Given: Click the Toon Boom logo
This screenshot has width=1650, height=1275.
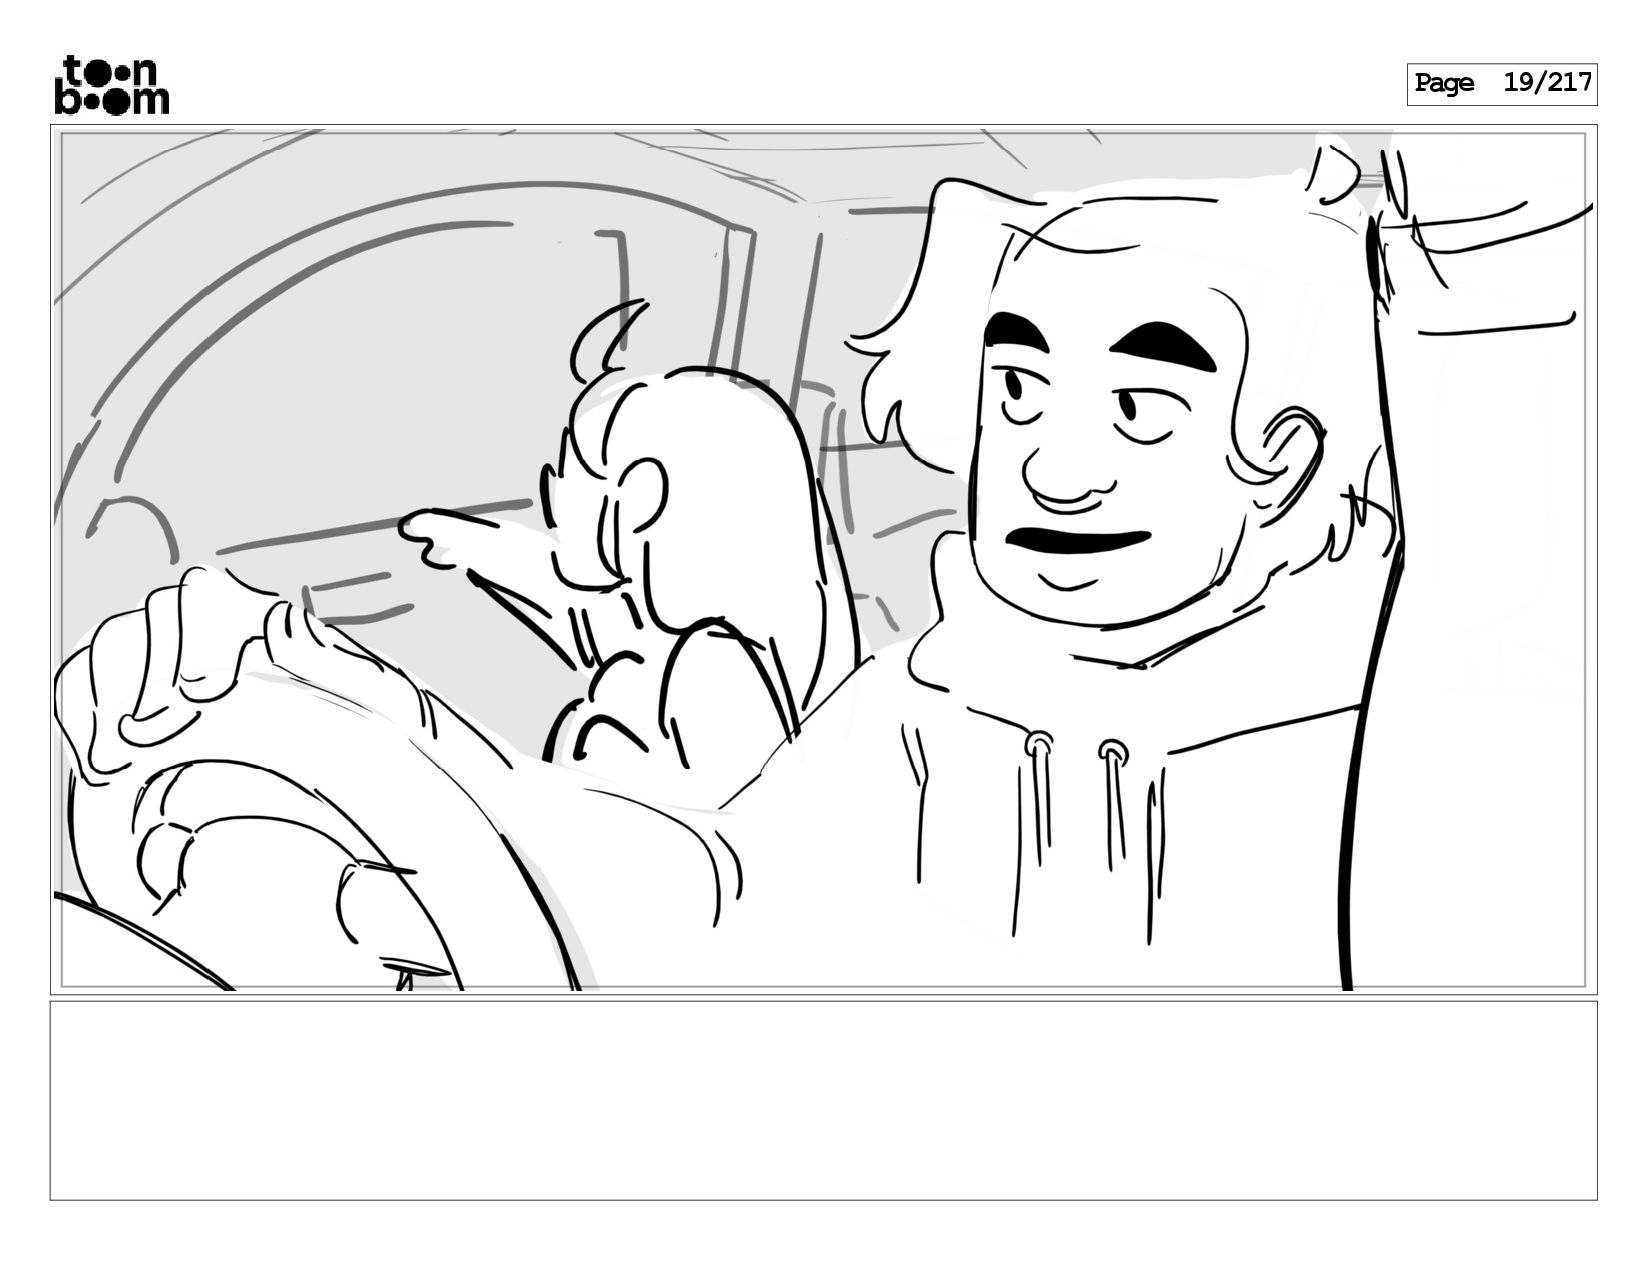Looking at the screenshot, I should coord(111,85).
